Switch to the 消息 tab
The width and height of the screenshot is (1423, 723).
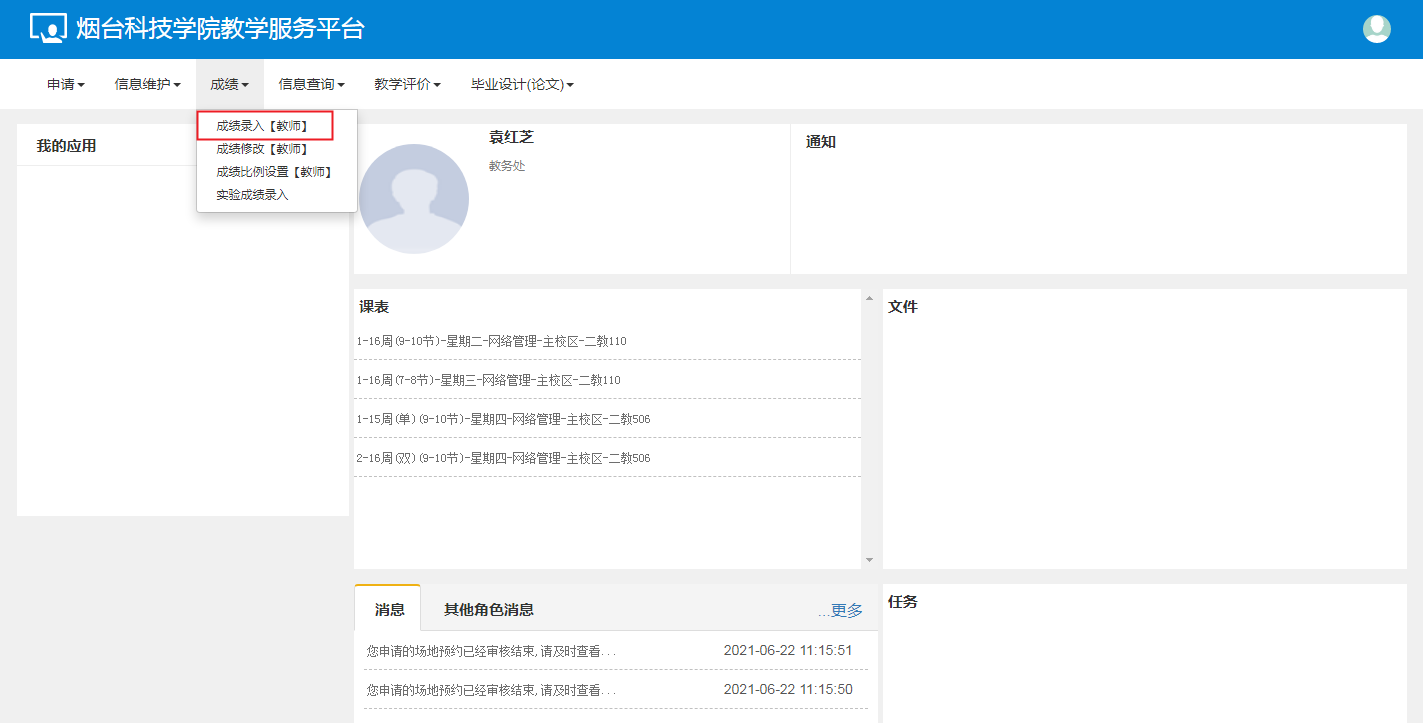(390, 609)
